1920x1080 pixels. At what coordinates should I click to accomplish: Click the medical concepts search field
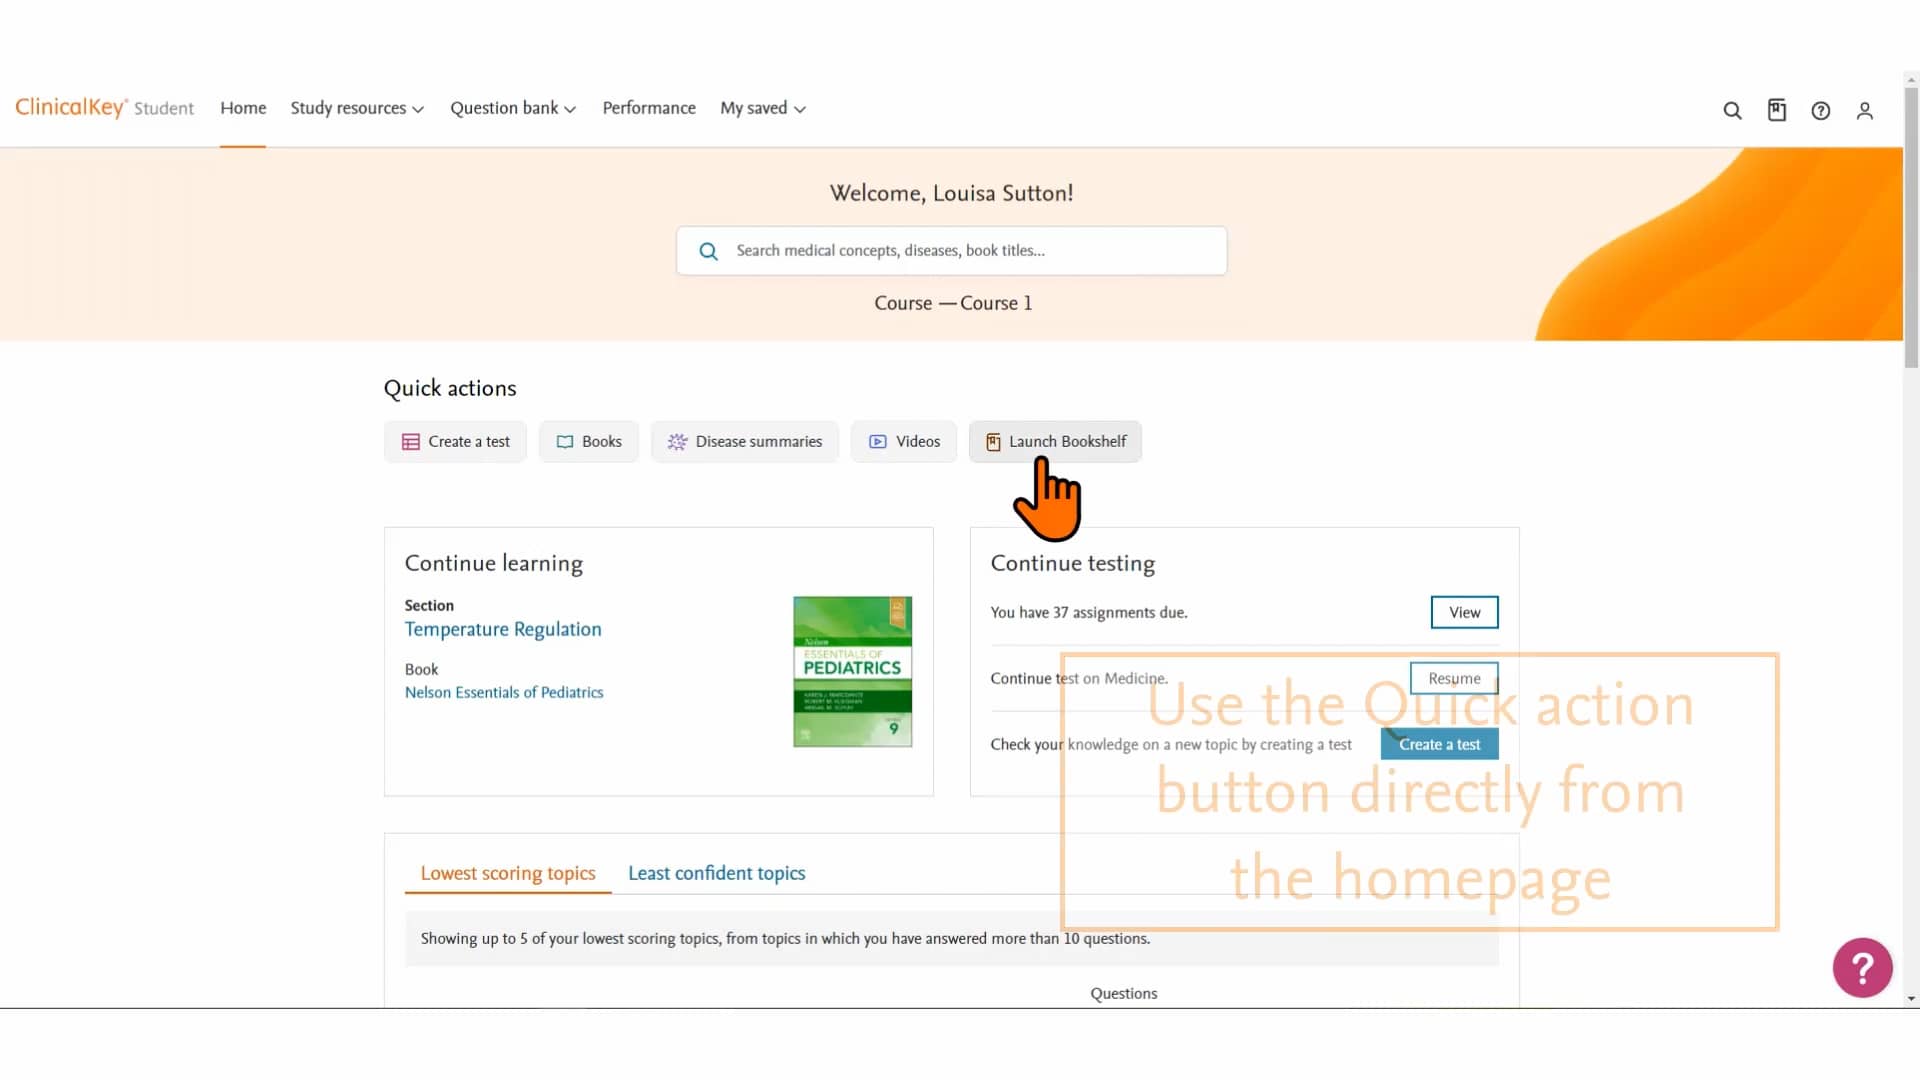[x=951, y=250]
